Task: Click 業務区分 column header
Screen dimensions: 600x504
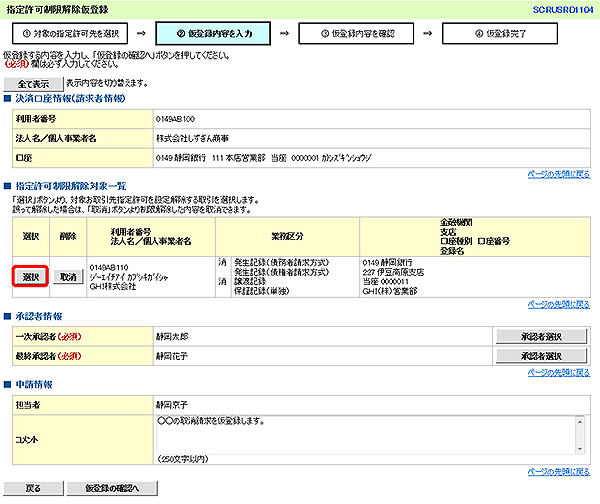Action: coord(287,237)
